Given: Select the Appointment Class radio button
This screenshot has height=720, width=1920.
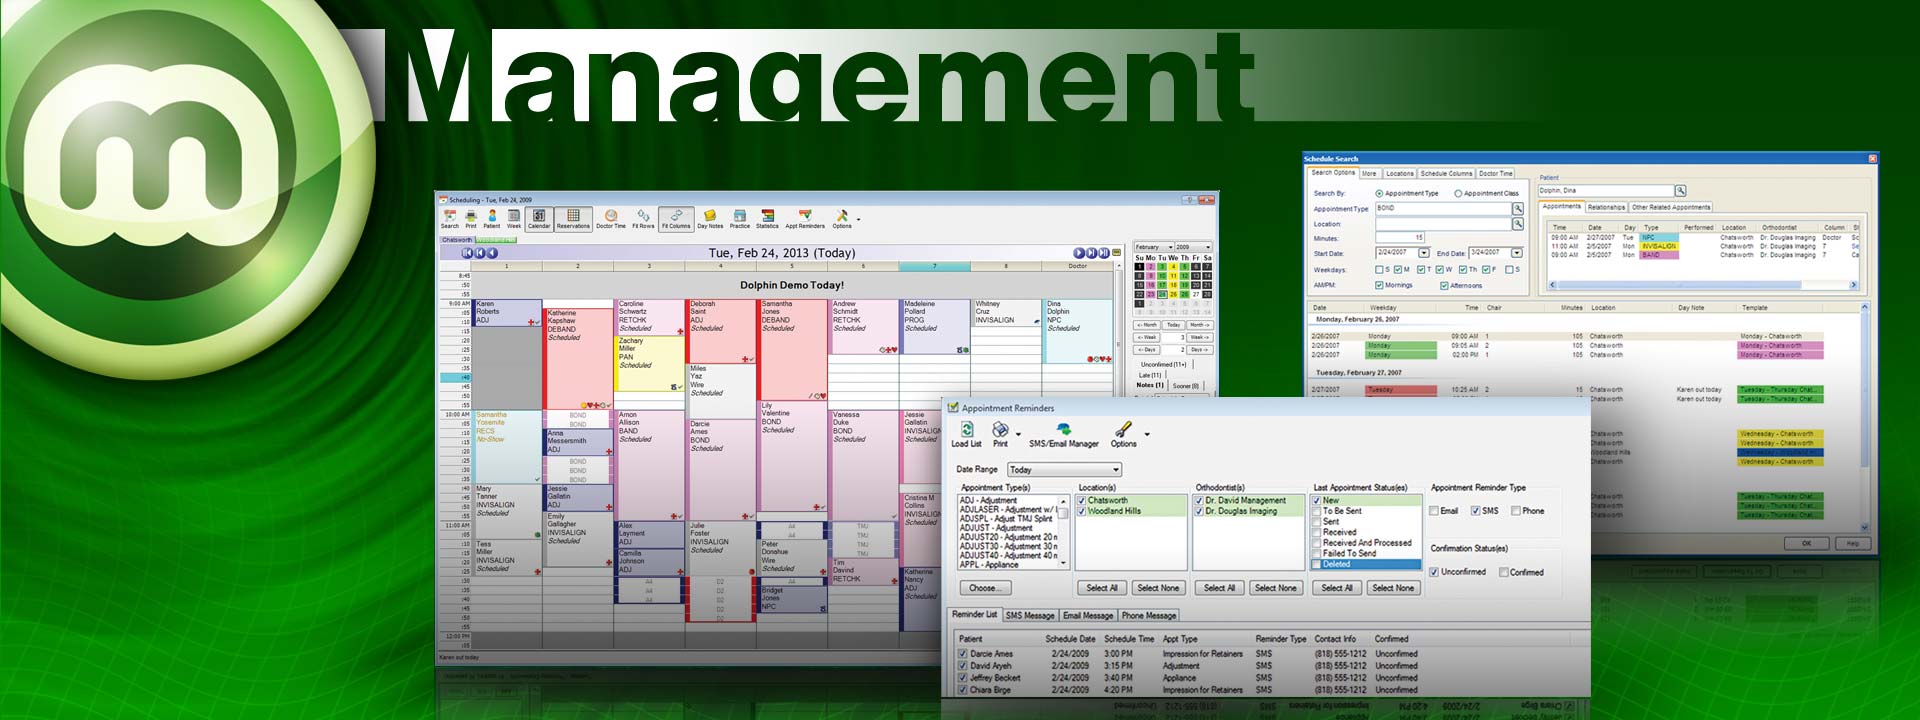Looking at the screenshot, I should pos(1458,193).
